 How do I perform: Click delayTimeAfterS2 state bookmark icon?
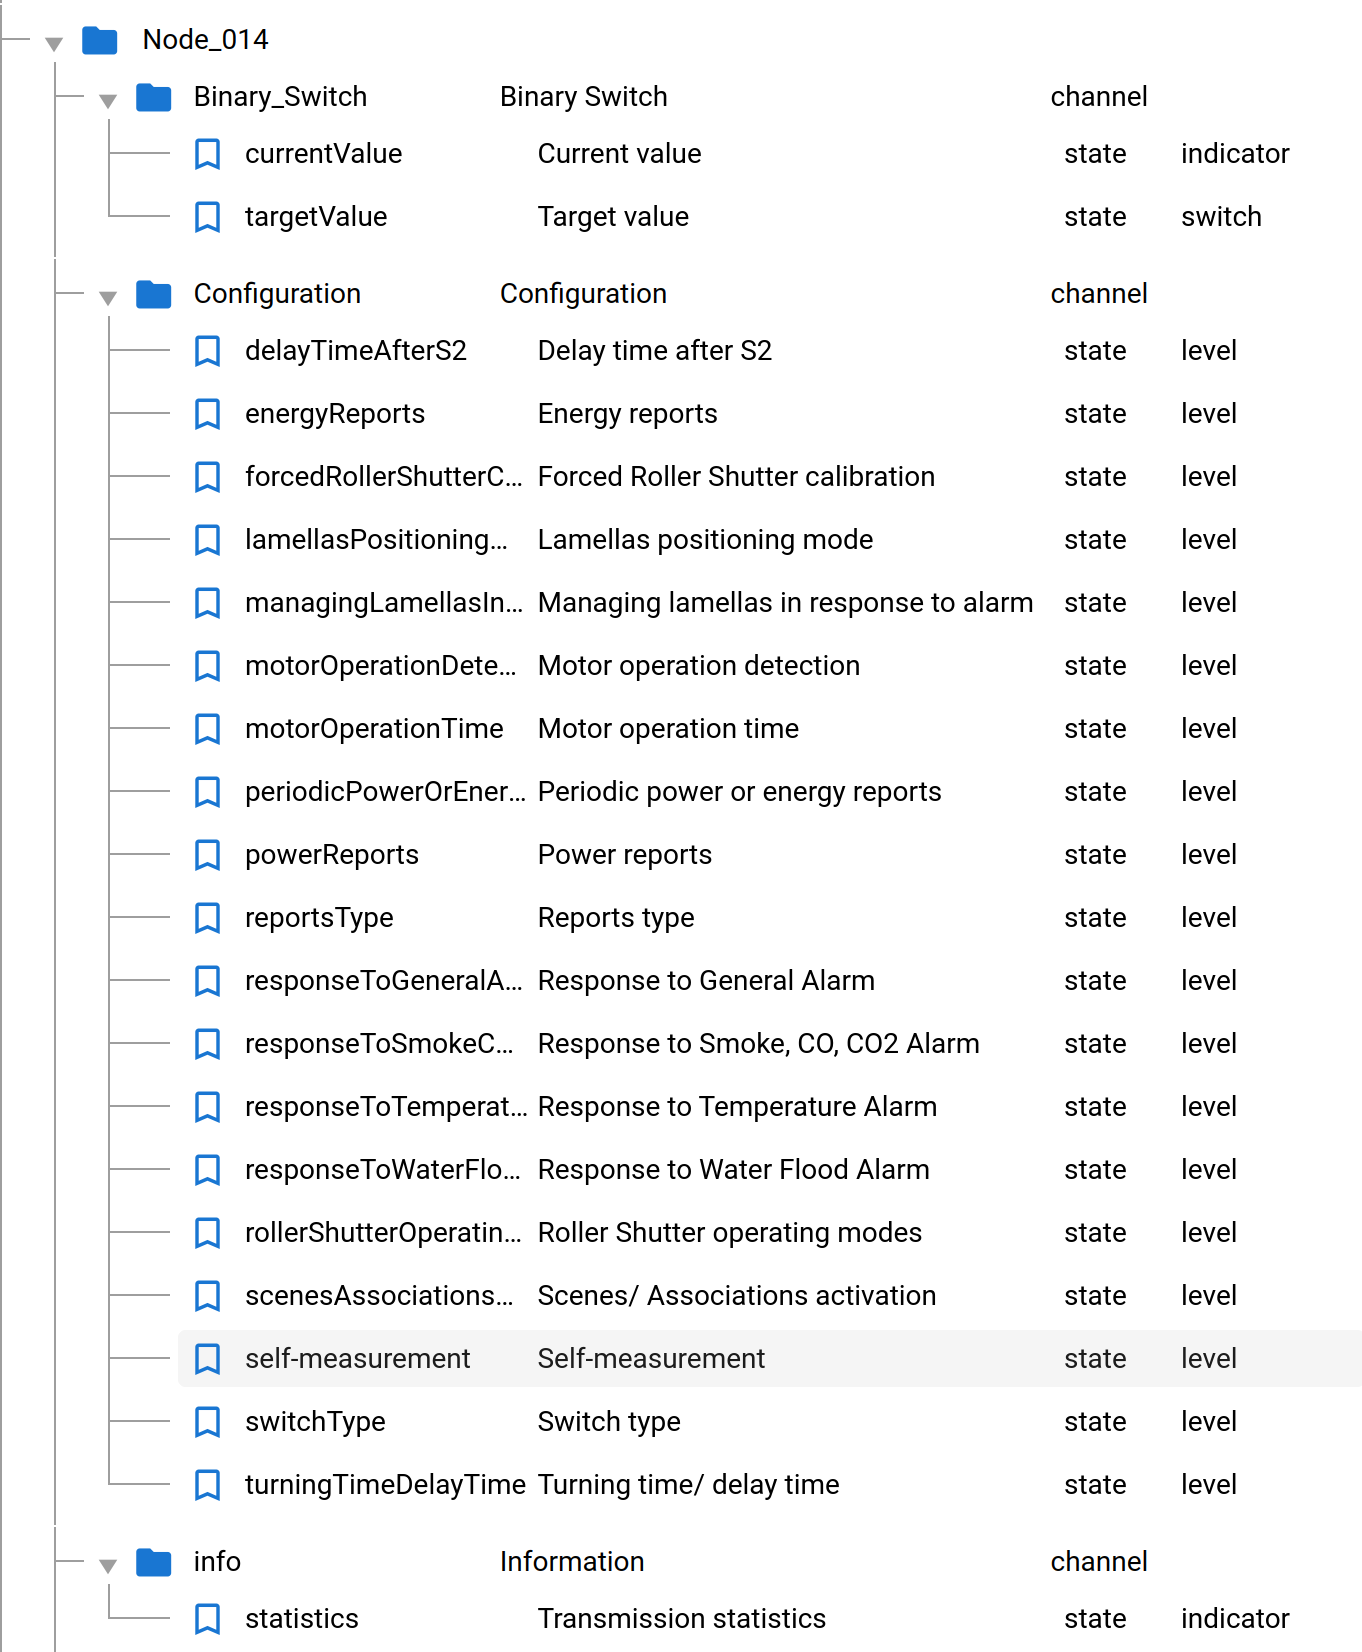click(207, 351)
